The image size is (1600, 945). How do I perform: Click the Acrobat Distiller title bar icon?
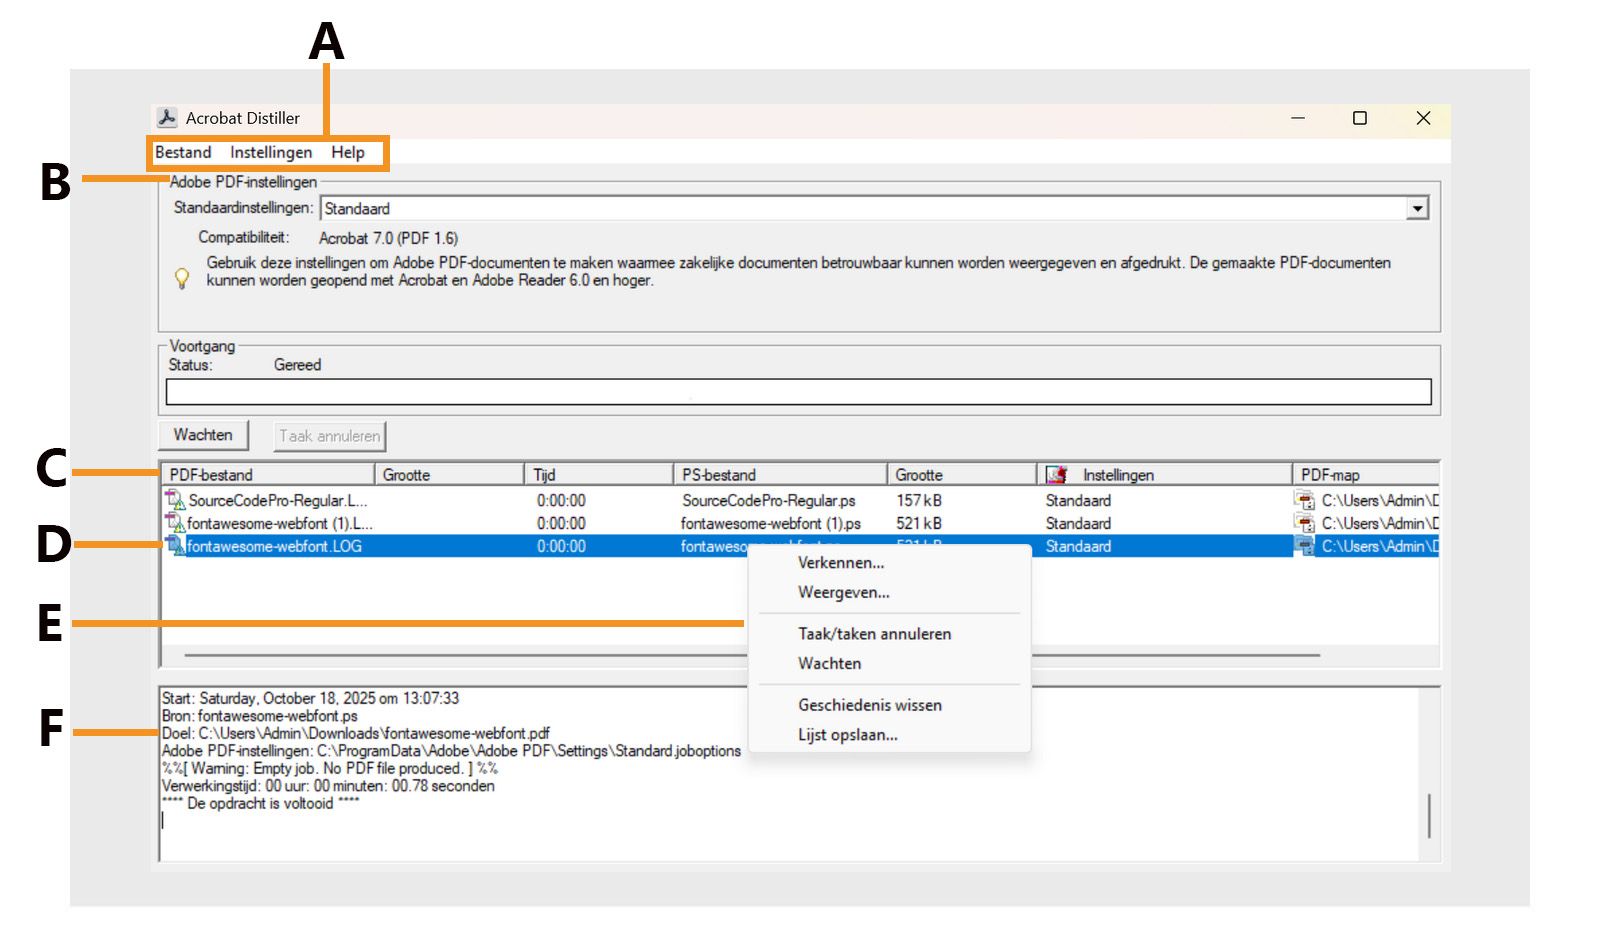tap(167, 117)
